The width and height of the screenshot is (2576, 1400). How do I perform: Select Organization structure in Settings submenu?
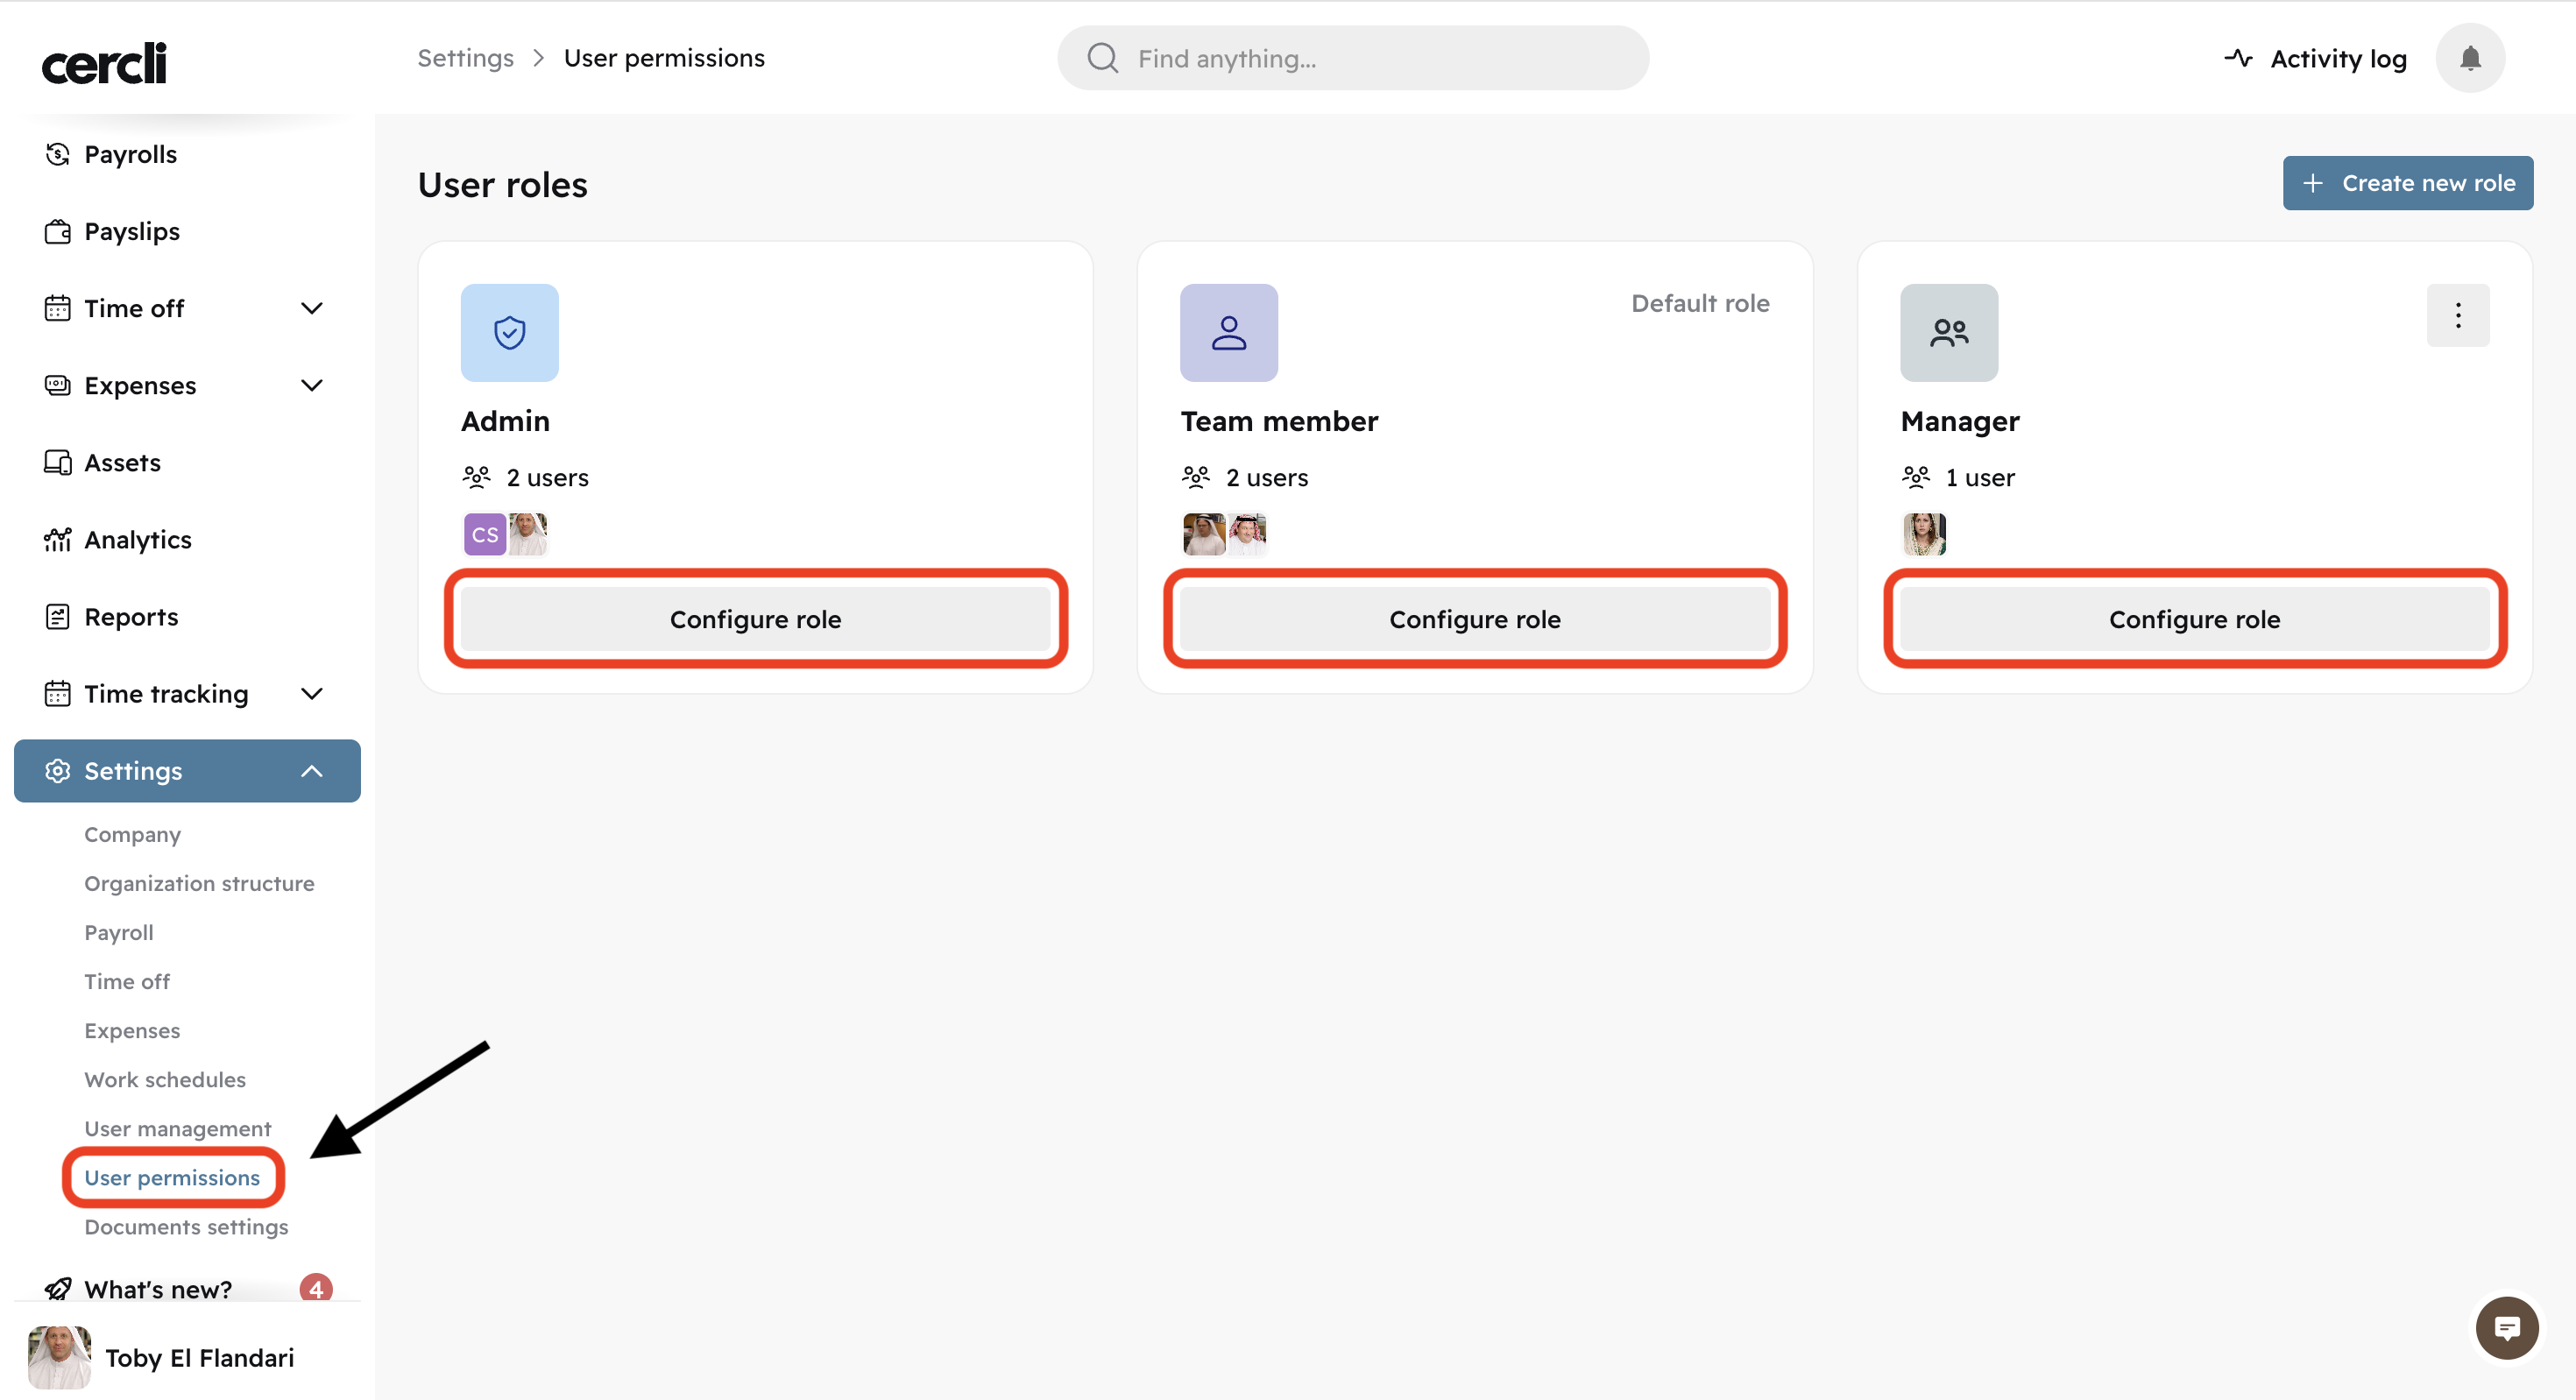[x=199, y=883]
